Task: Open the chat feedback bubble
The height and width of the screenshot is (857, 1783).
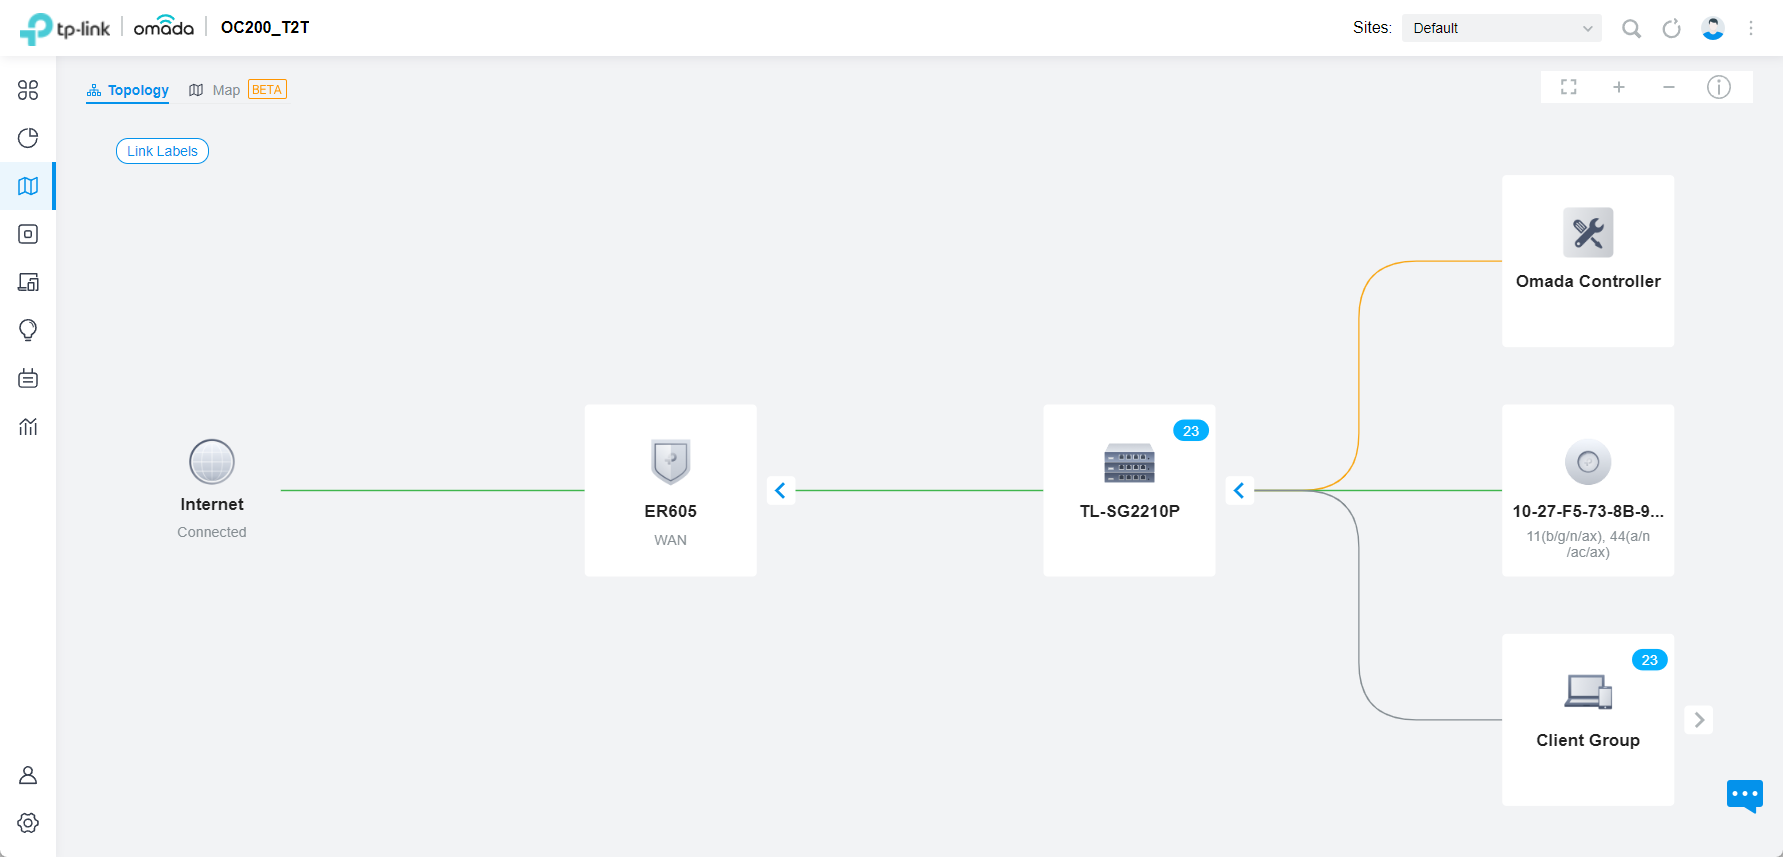Action: [x=1744, y=796]
